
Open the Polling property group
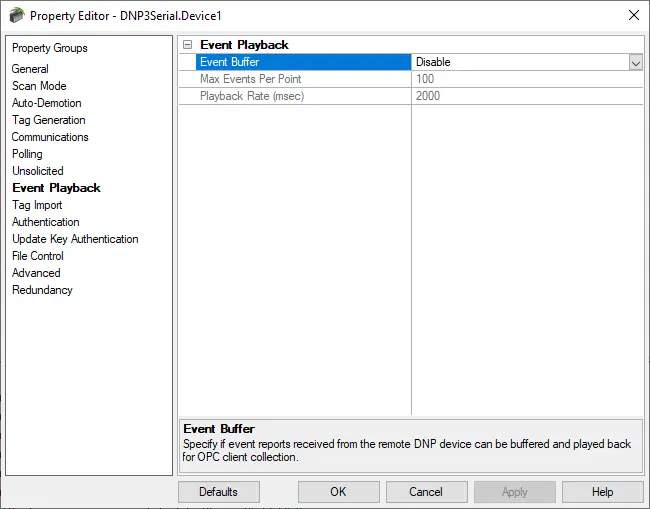pyautogui.click(x=27, y=154)
